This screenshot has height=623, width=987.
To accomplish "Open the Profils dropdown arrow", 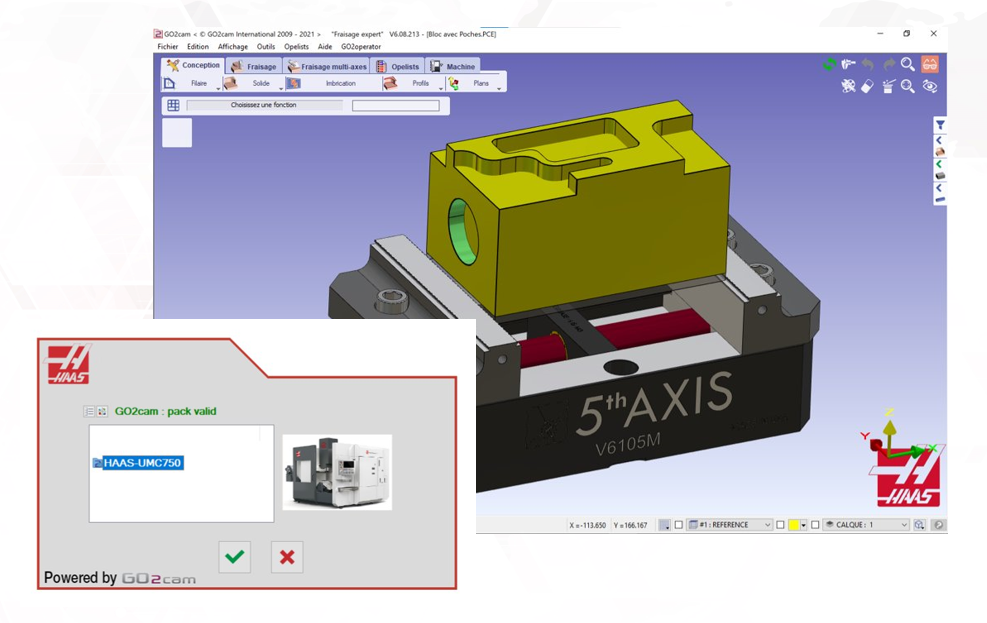I will 441,88.
